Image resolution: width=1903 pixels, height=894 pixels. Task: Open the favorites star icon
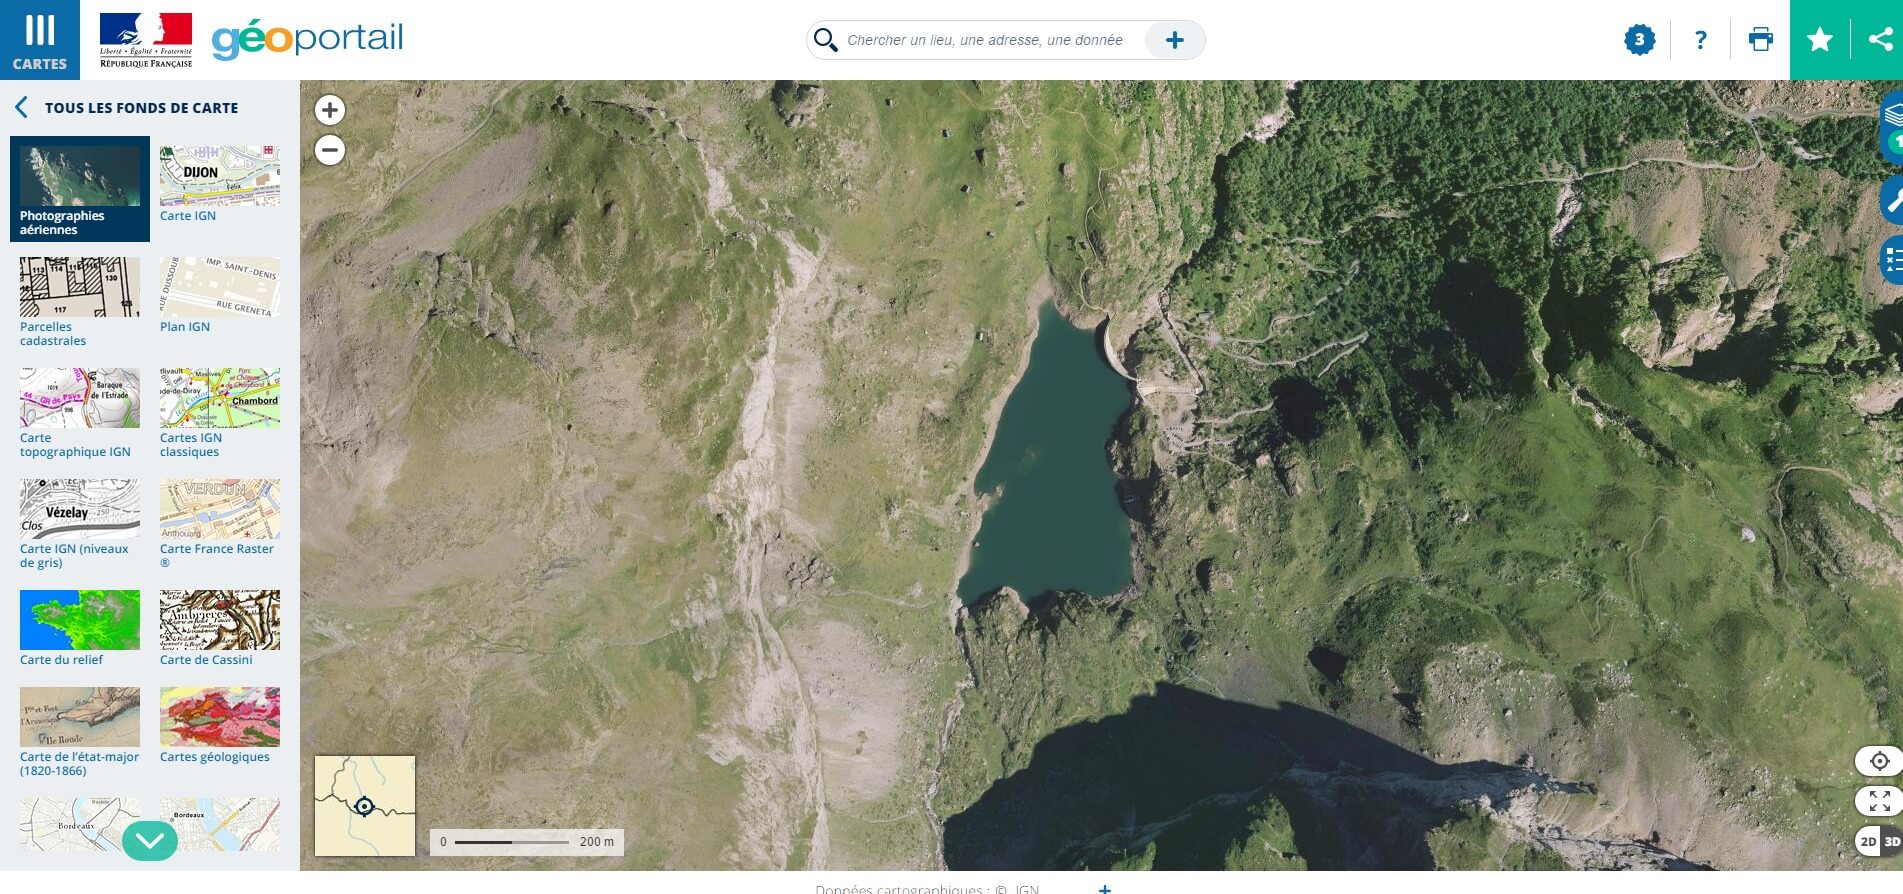(1820, 40)
